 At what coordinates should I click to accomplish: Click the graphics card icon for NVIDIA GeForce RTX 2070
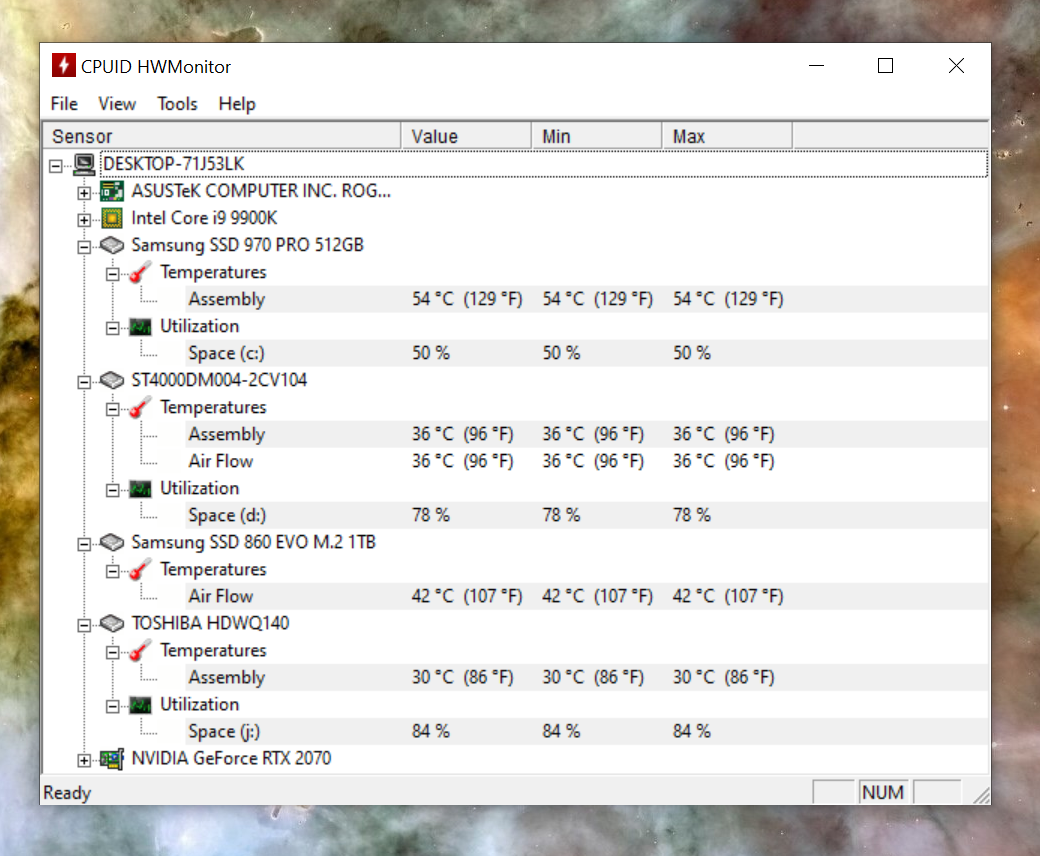112,759
